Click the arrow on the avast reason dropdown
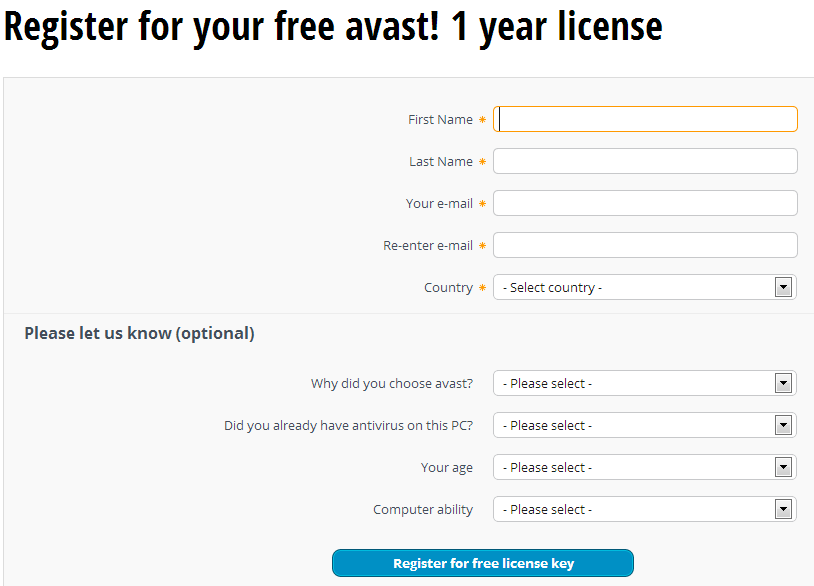The image size is (814, 586). [x=783, y=384]
